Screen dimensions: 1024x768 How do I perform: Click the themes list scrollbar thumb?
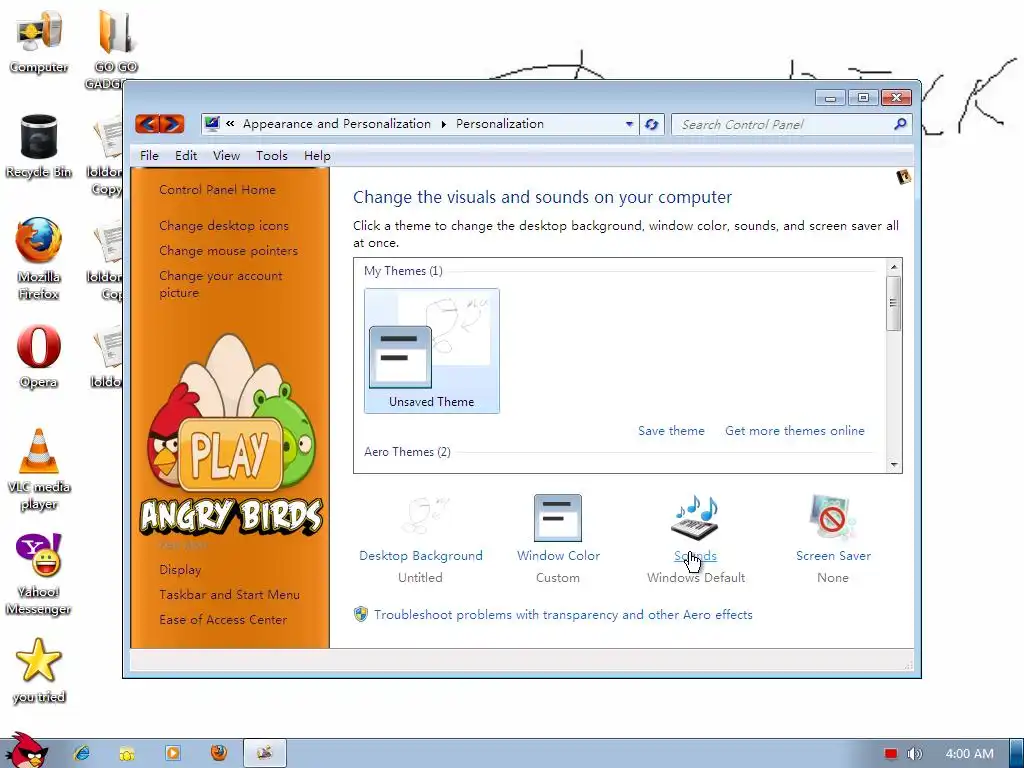click(894, 303)
